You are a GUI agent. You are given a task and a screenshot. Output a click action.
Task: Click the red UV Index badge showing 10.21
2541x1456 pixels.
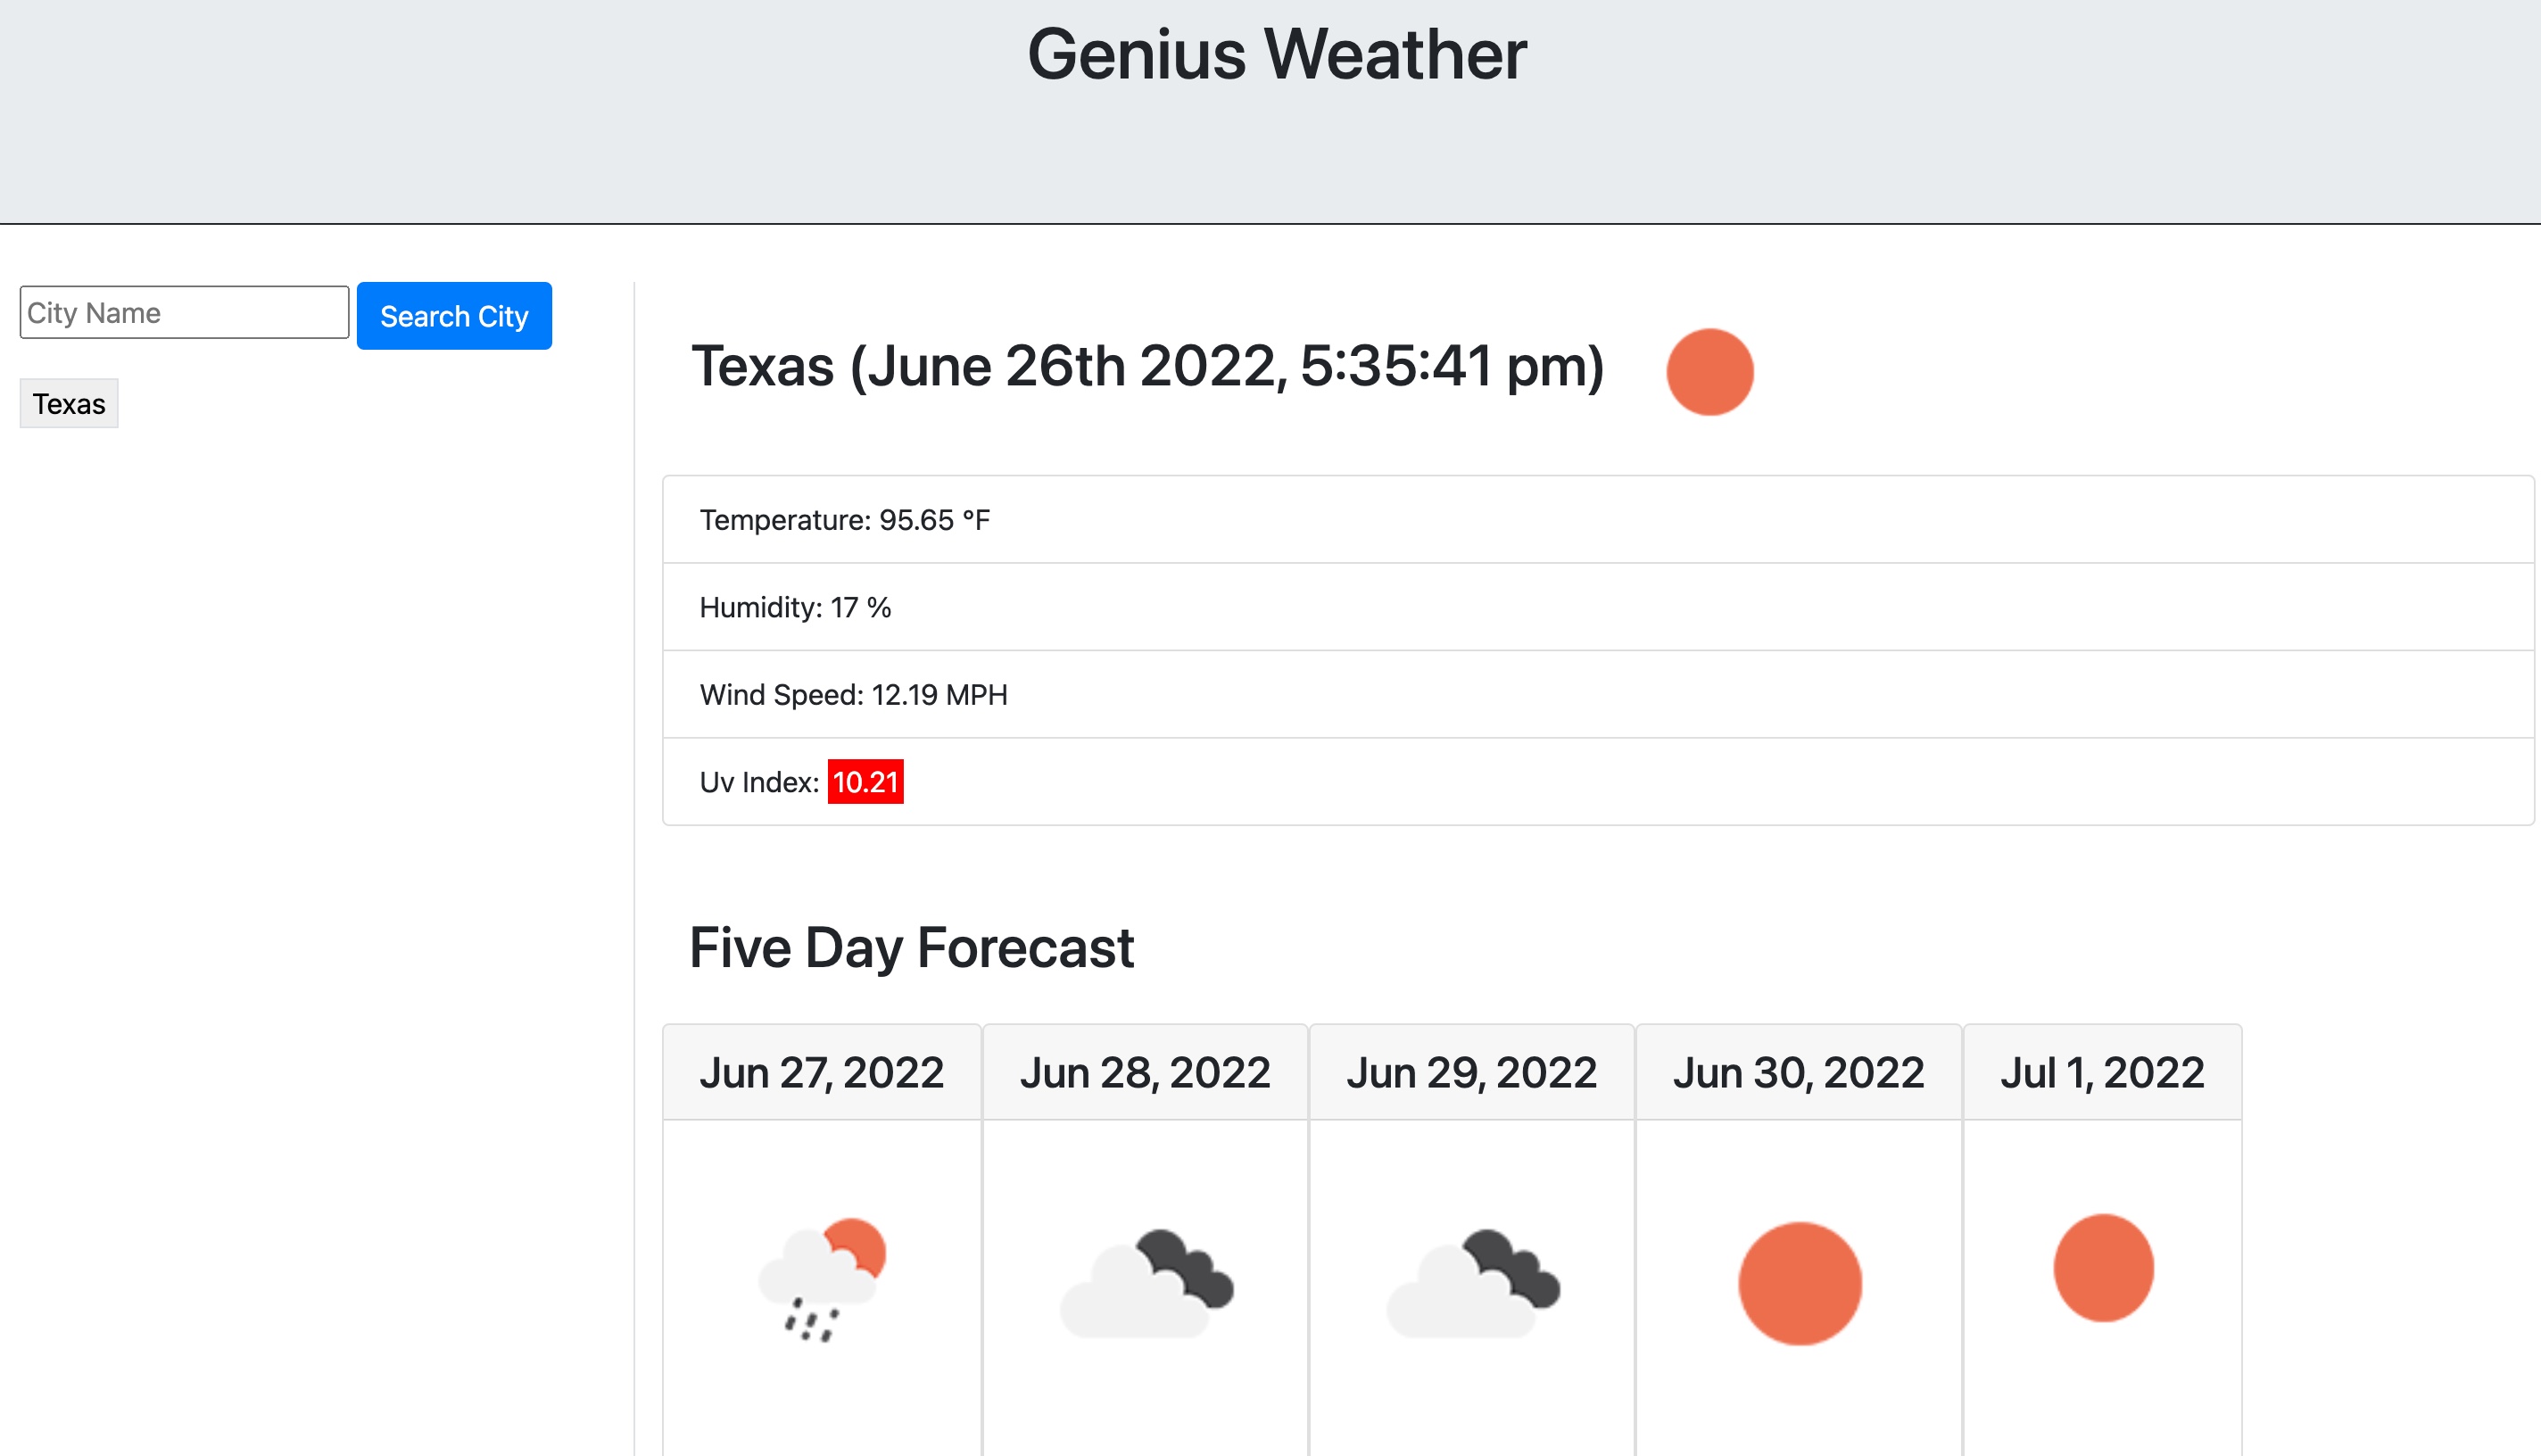pyautogui.click(x=866, y=782)
